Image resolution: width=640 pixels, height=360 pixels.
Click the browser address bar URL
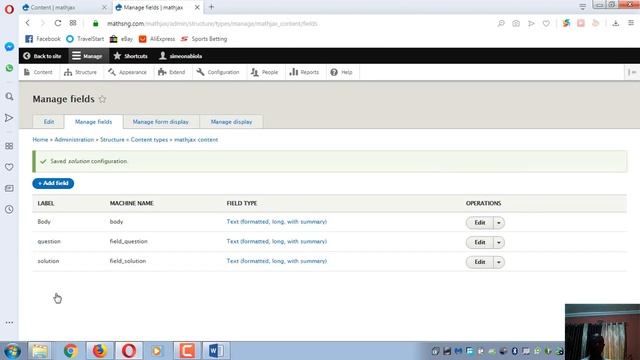point(212,24)
